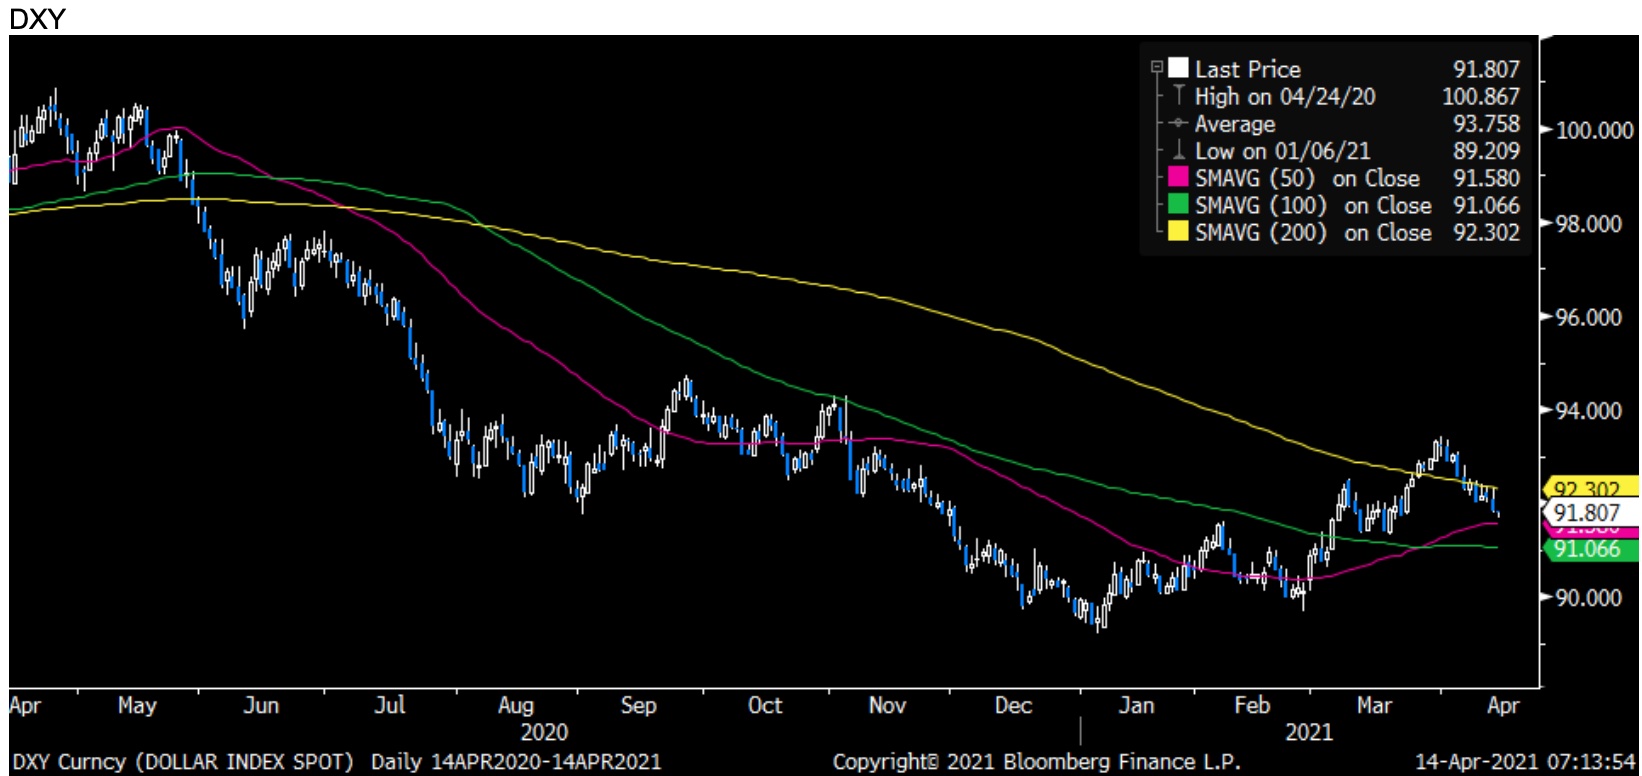1642x776 pixels.
Task: Click the 100.000 y-axis tick label
Action: coord(1594,130)
